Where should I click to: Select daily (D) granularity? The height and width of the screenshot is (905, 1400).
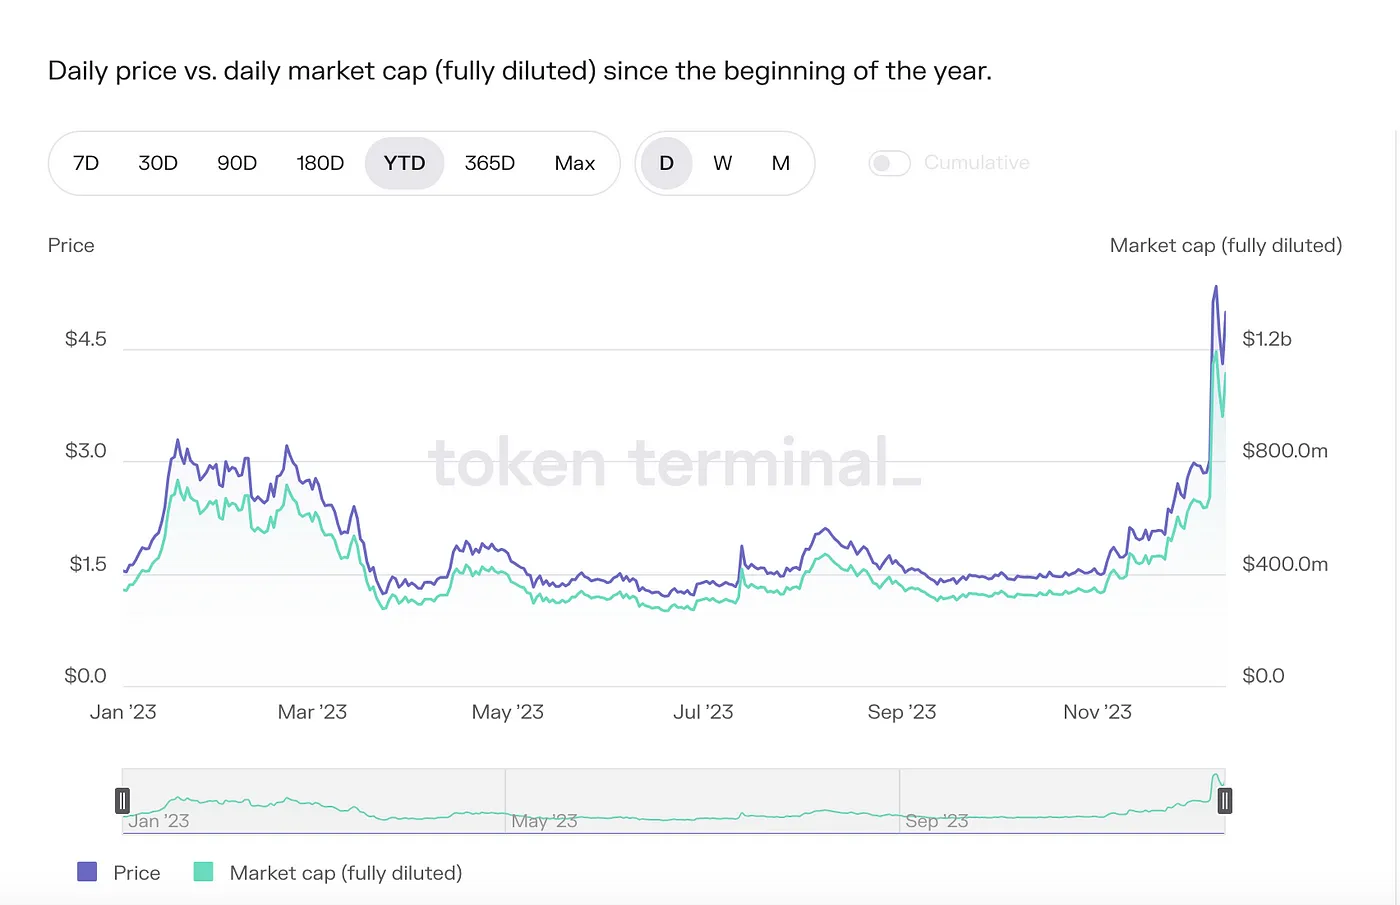[x=666, y=163]
